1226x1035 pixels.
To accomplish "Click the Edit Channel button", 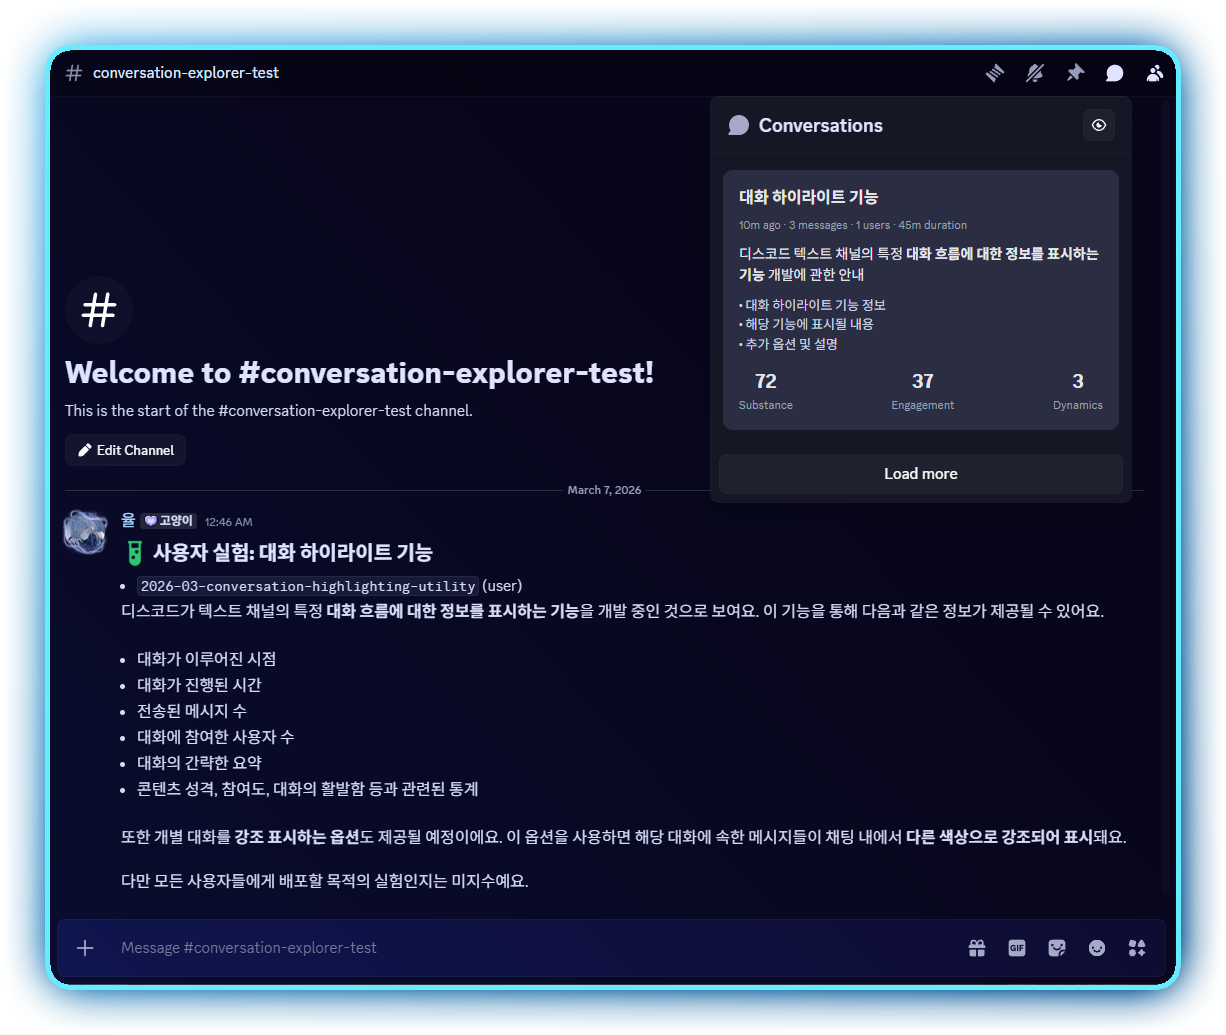I will click(125, 450).
